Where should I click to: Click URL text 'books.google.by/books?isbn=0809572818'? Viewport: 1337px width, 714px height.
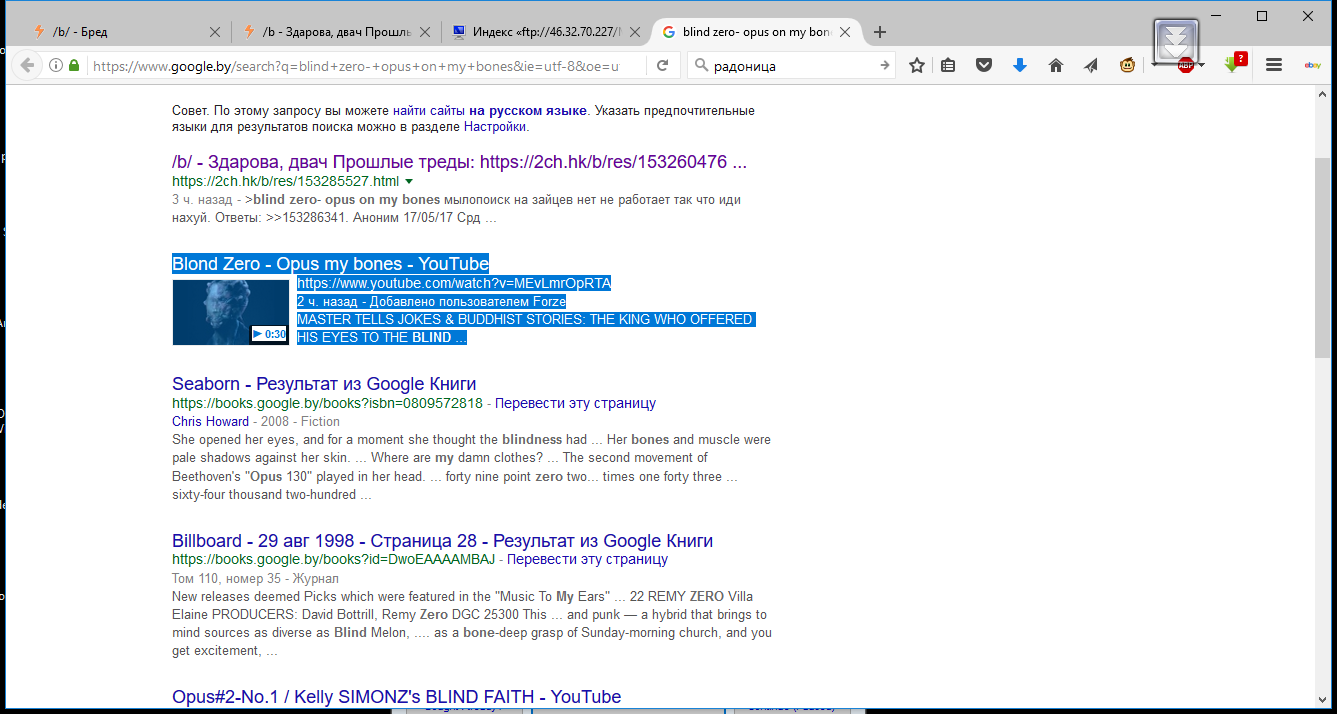327,404
